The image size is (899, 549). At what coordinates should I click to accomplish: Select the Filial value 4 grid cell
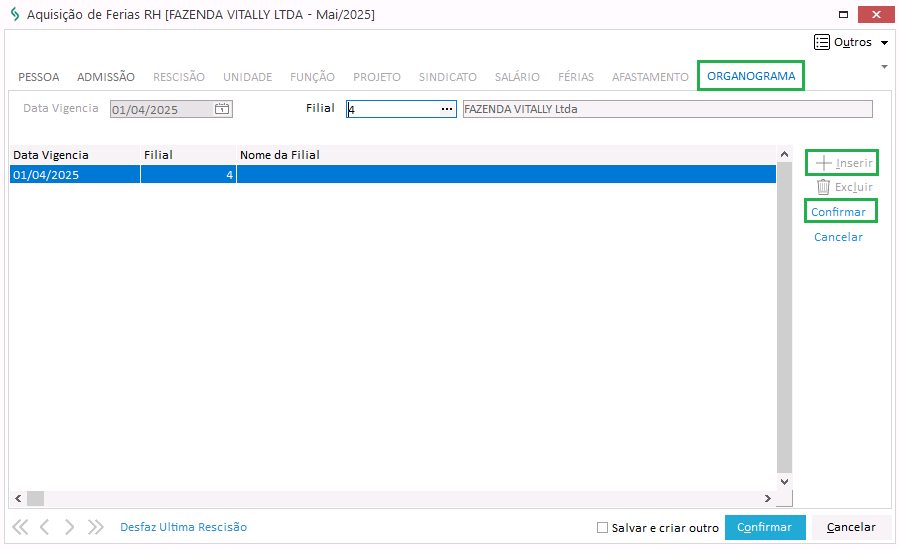(188, 175)
